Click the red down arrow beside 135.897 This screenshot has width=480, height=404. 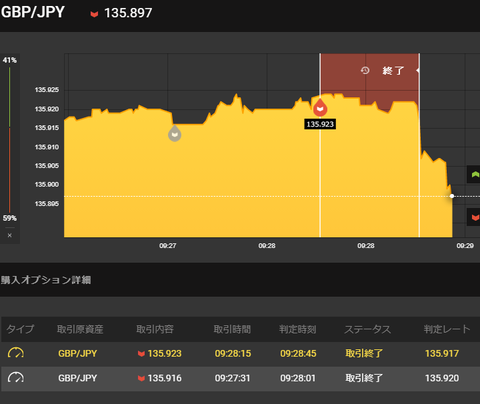(x=94, y=14)
